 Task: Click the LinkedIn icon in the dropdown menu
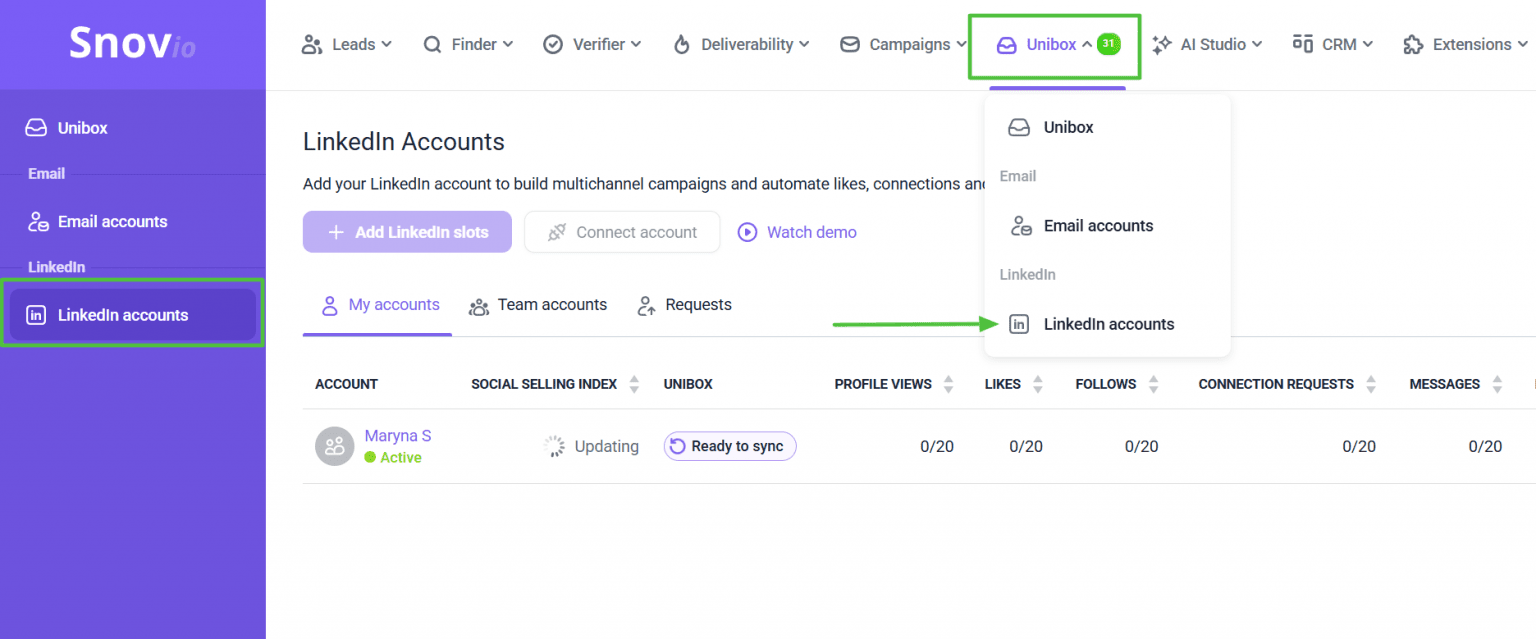[x=1018, y=324]
